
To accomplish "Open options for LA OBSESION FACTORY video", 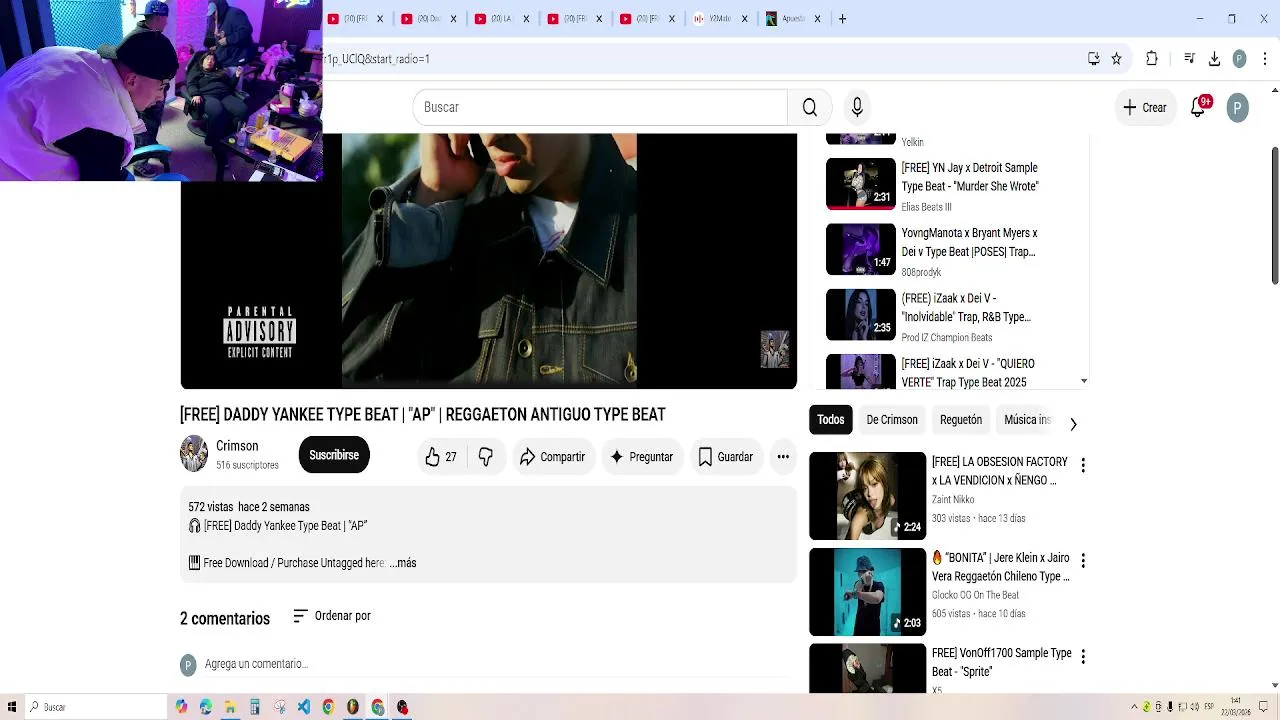I will tap(1082, 465).
